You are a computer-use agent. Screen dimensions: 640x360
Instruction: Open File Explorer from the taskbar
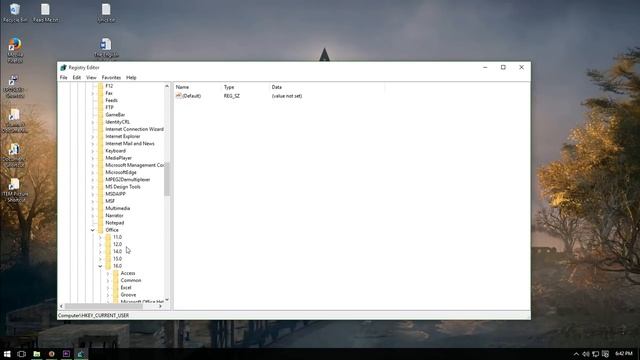(37, 354)
